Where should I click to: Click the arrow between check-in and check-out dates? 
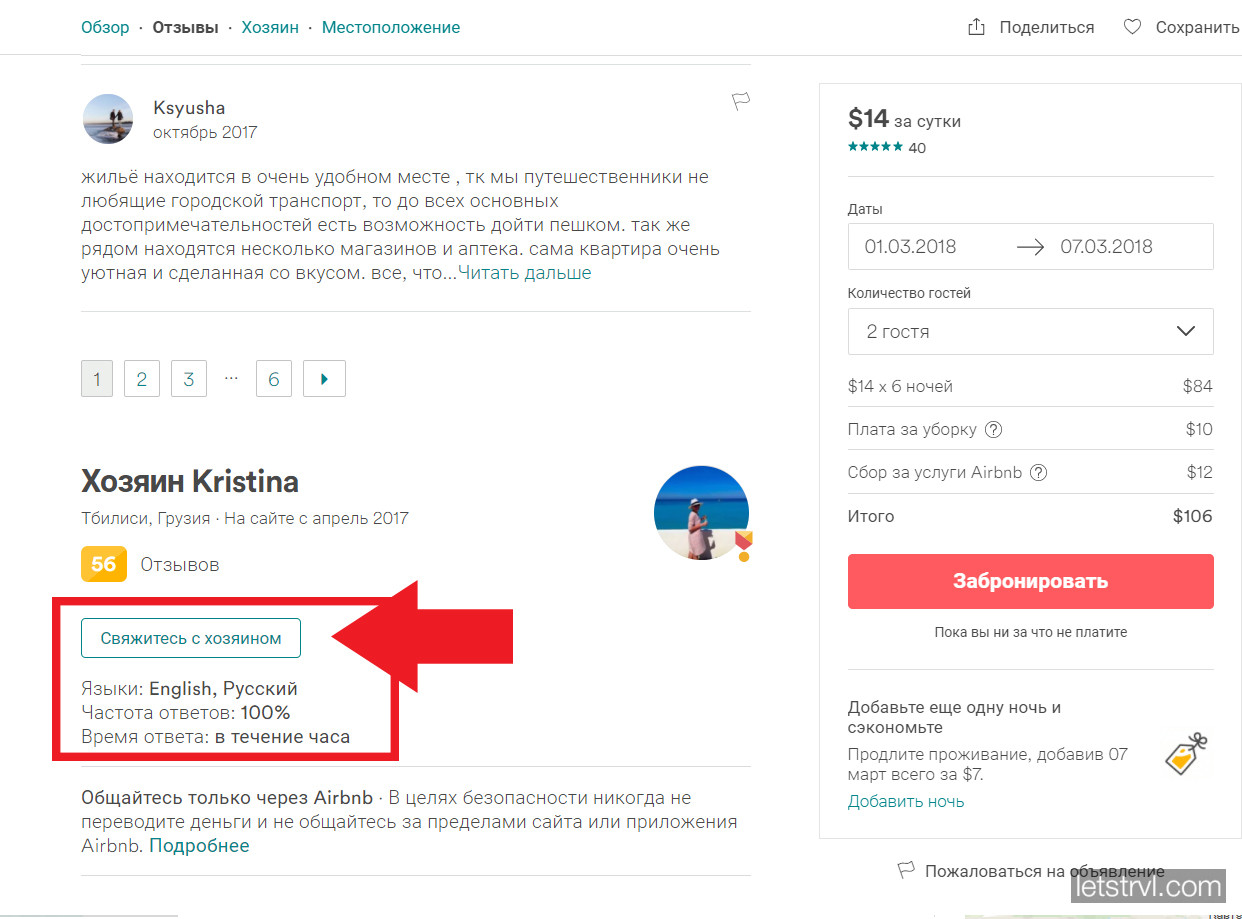pyautogui.click(x=1032, y=246)
